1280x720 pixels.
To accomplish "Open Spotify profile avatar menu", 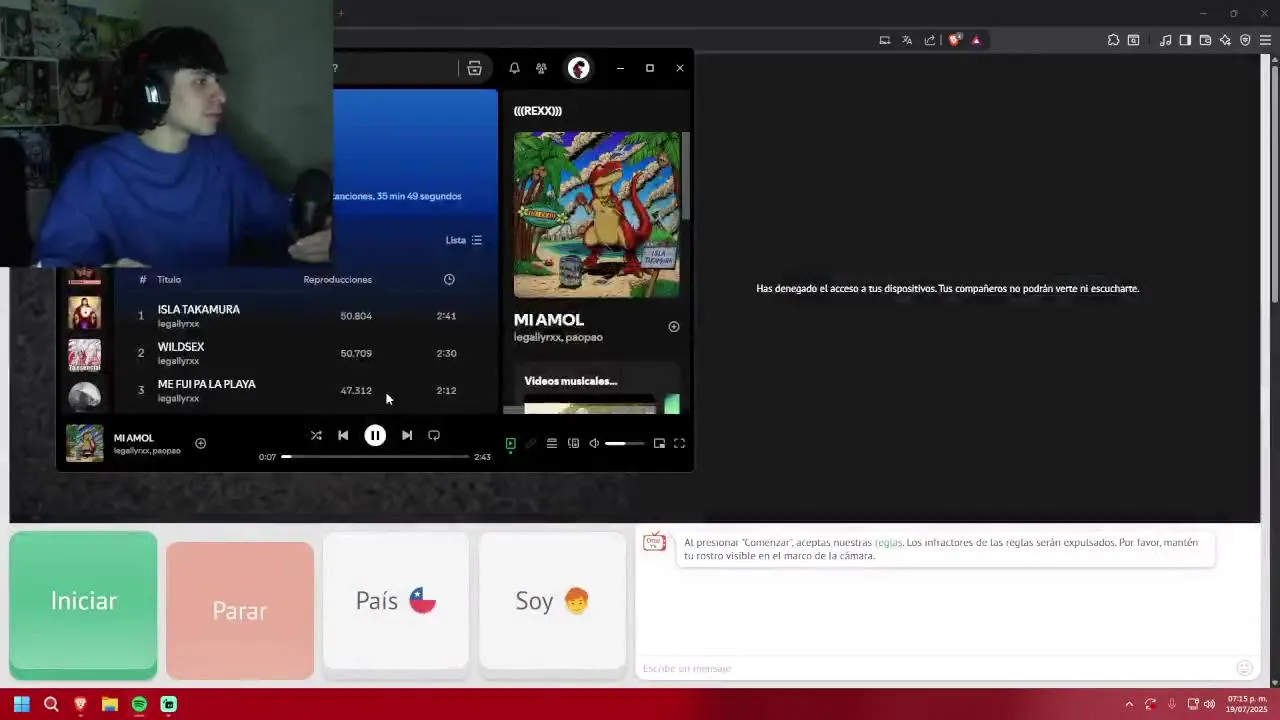I will pyautogui.click(x=578, y=68).
